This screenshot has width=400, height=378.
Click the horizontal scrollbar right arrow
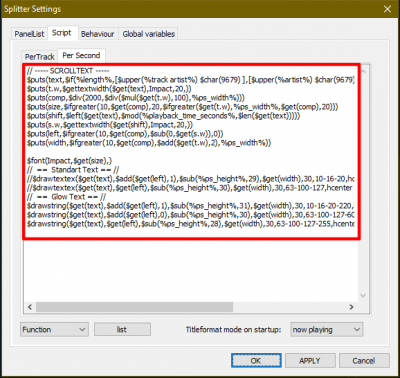coord(351,307)
